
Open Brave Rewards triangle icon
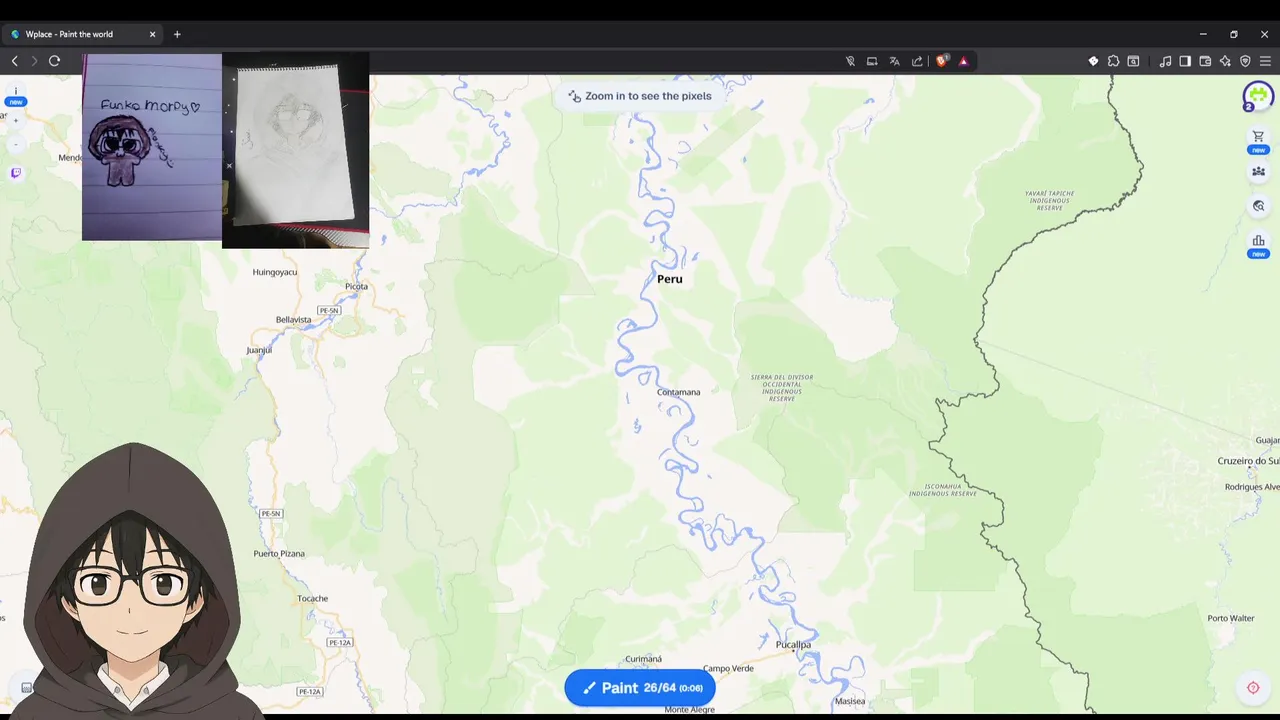click(963, 61)
